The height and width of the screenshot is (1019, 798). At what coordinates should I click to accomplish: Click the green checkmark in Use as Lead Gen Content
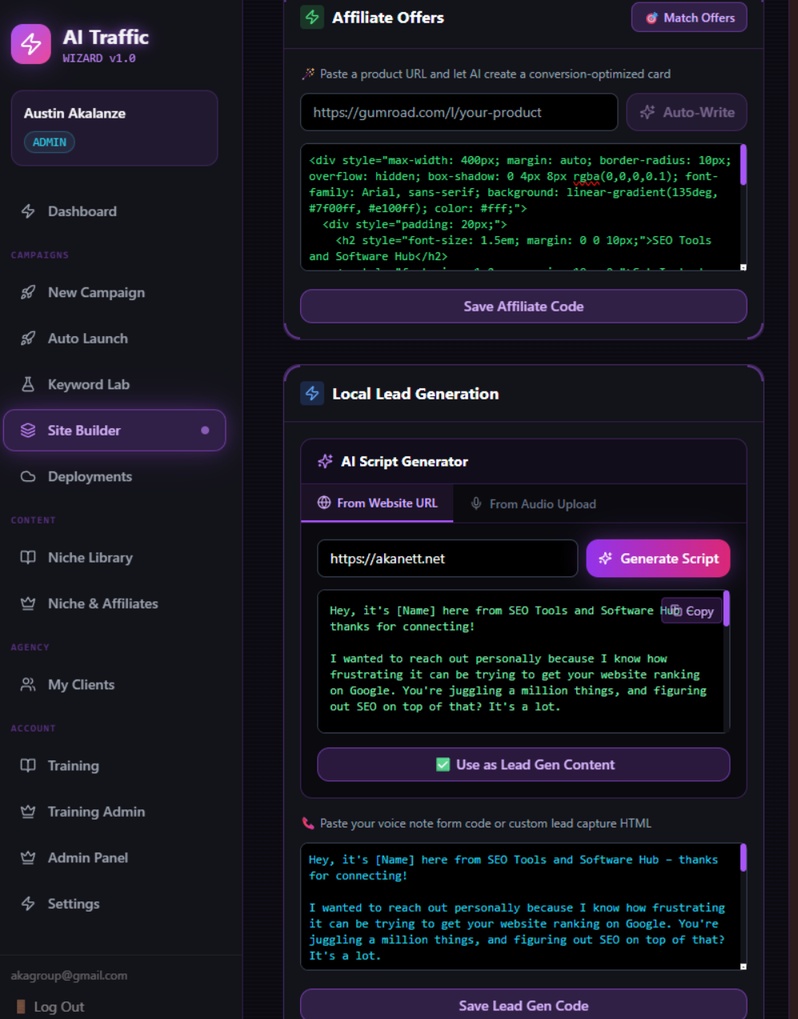443,765
